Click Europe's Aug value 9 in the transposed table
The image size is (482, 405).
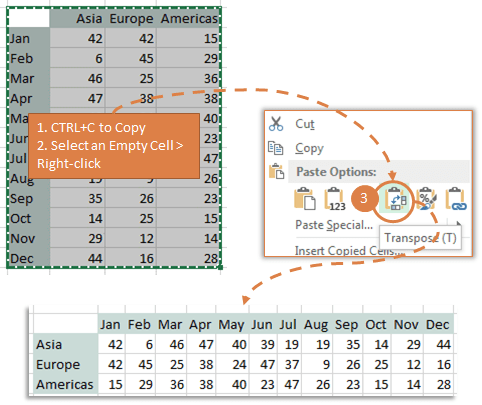[x=316, y=364]
